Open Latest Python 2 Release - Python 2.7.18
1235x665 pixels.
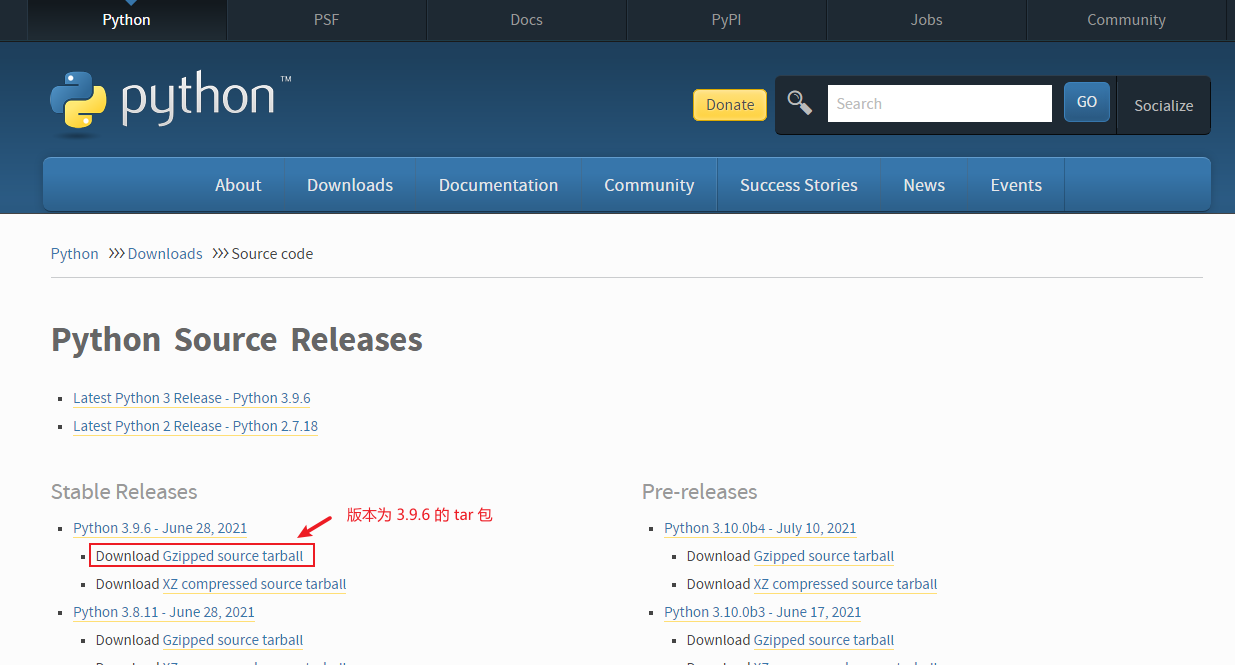tap(195, 426)
